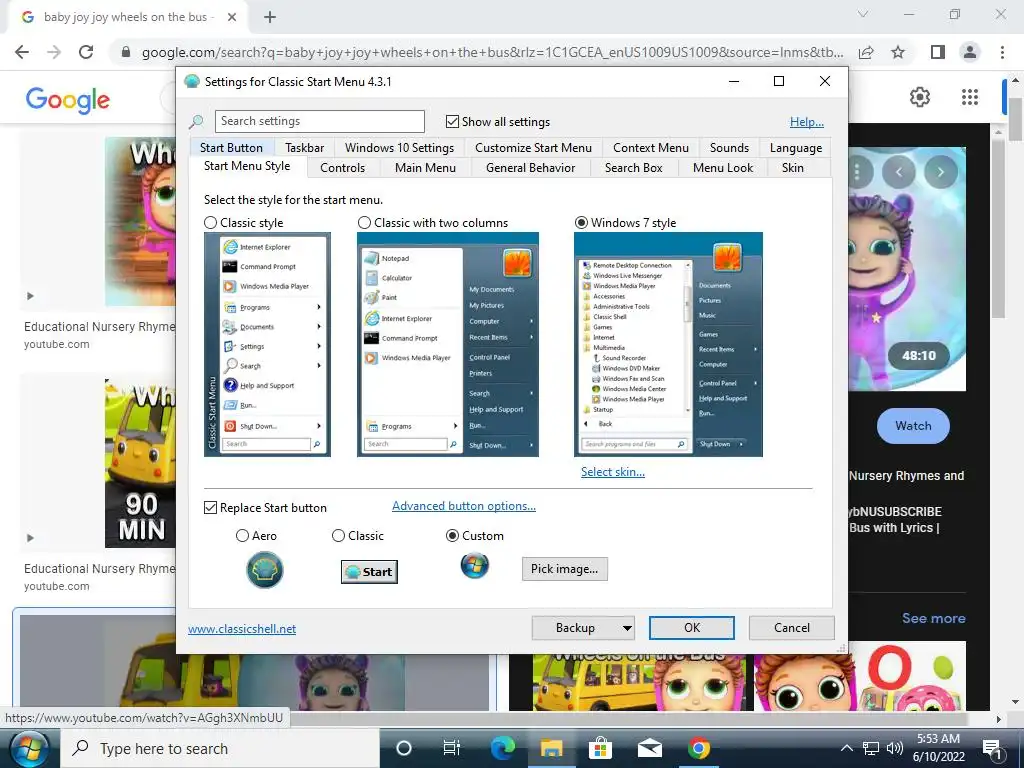Image resolution: width=1024 pixels, height=768 pixels.
Task: Click Chrome's address bar URL
Action: pos(492,52)
